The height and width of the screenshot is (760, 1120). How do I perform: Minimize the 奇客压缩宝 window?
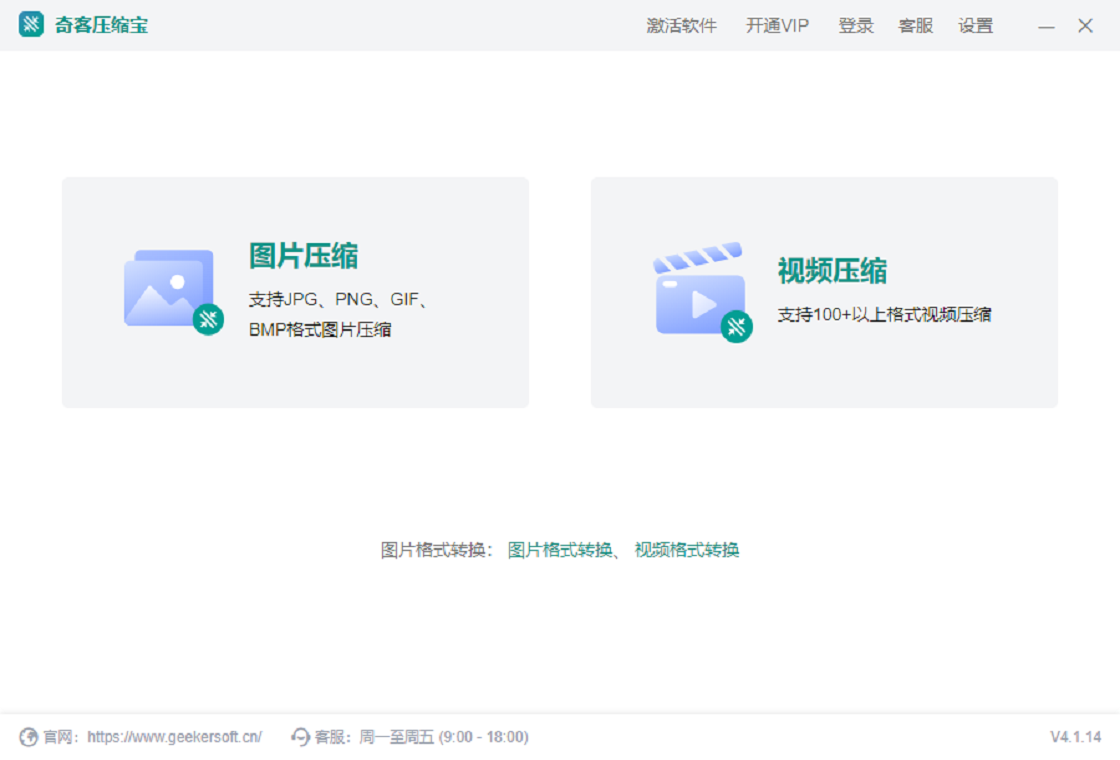tap(1046, 26)
